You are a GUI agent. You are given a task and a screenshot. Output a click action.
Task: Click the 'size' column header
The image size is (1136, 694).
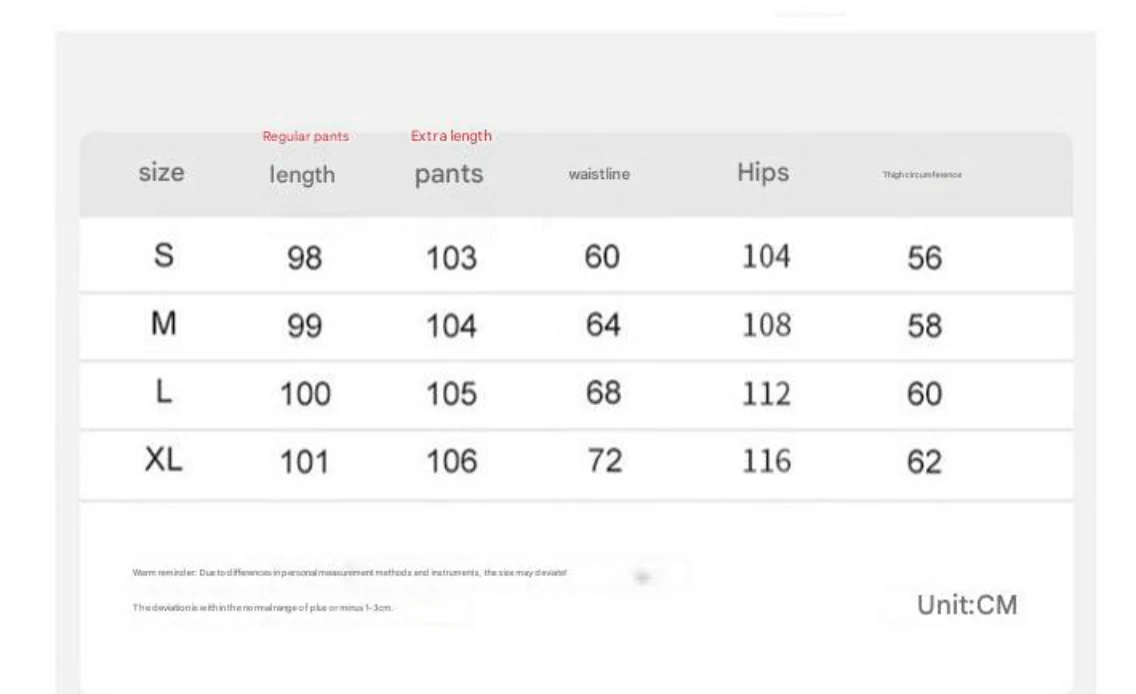coord(161,172)
